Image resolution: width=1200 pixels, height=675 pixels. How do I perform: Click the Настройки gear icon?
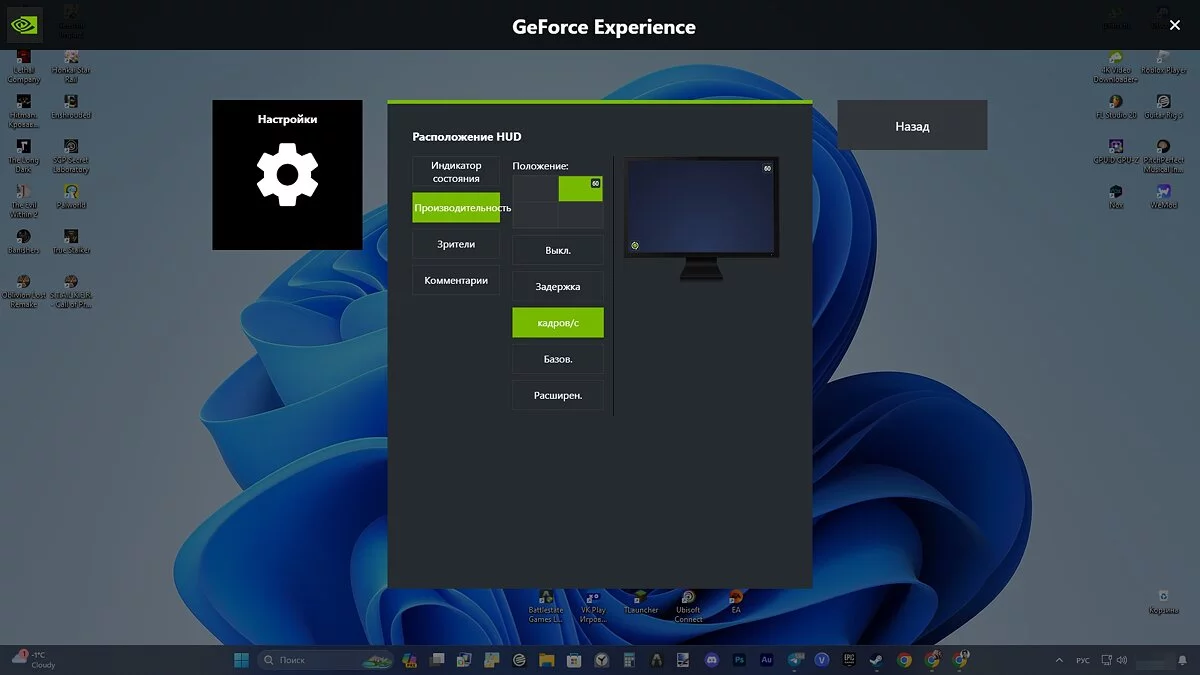pos(287,175)
